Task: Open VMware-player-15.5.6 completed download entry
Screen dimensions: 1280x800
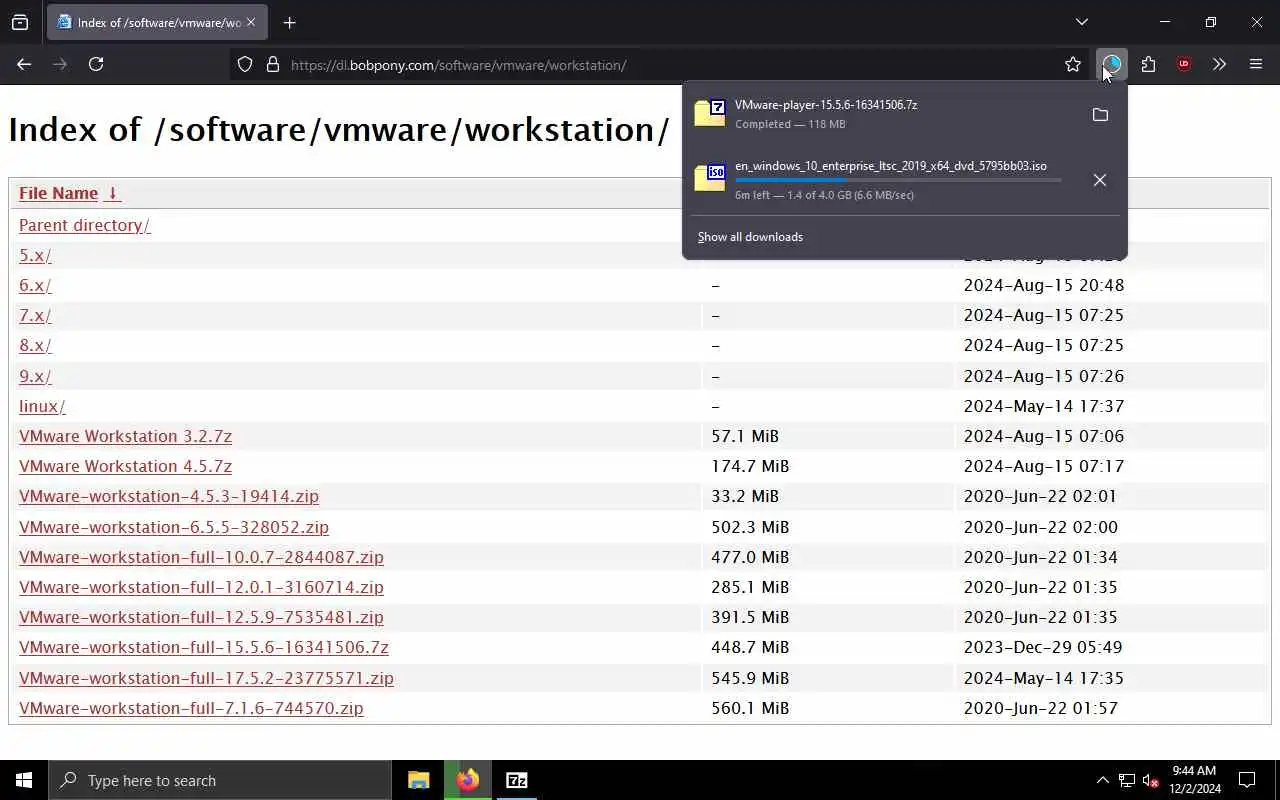Action: click(882, 114)
